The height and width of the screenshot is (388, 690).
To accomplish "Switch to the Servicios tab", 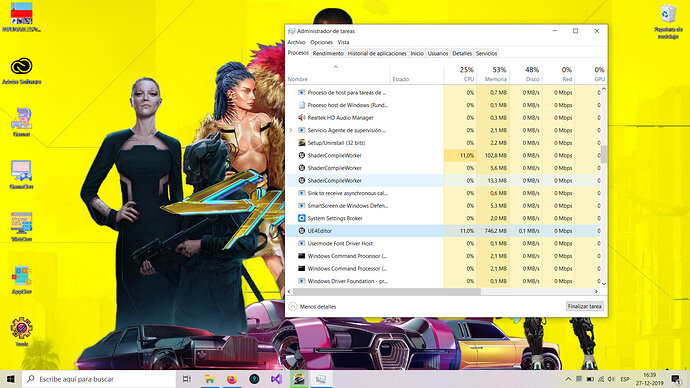I will [486, 53].
